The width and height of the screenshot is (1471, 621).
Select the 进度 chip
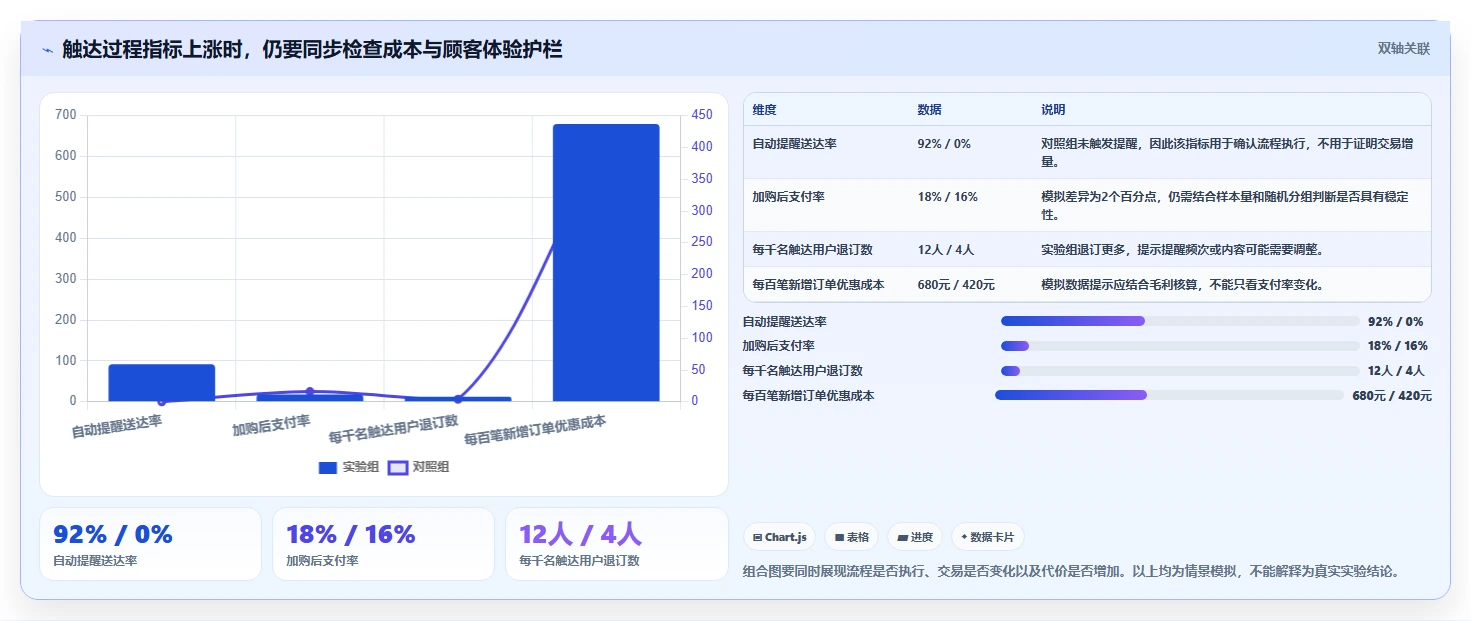[x=915, y=537]
